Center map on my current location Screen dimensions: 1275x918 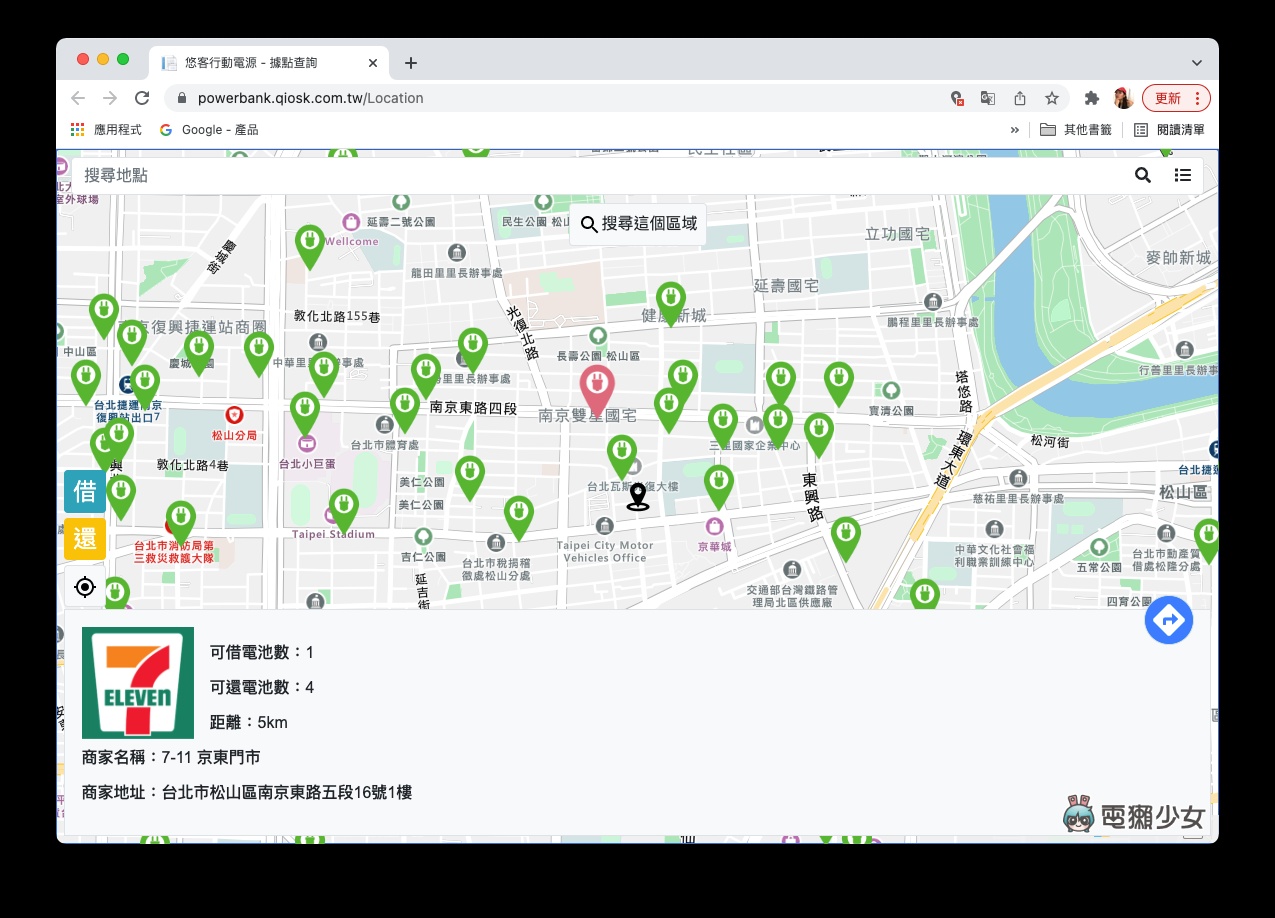(x=85, y=587)
